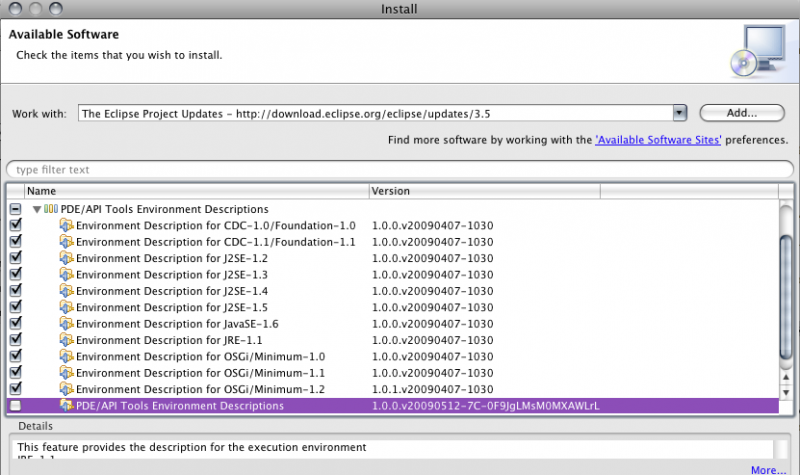Uncheck OSGi/Minimum-1.2 environment description
800x475 pixels.
point(16,388)
